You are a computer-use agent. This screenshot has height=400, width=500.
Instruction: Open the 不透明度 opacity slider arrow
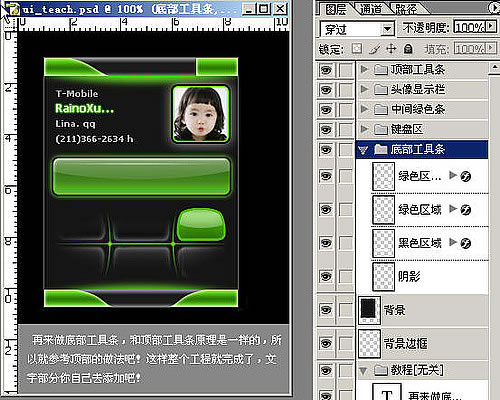(x=491, y=27)
